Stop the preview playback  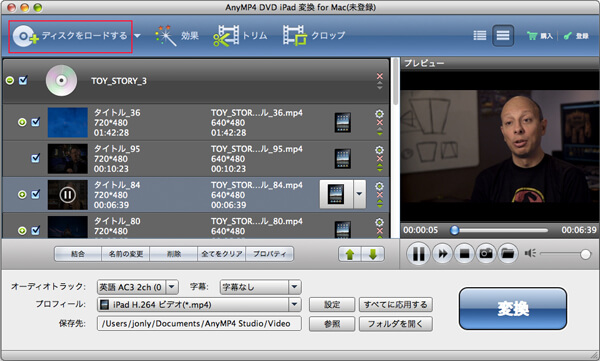(464, 253)
